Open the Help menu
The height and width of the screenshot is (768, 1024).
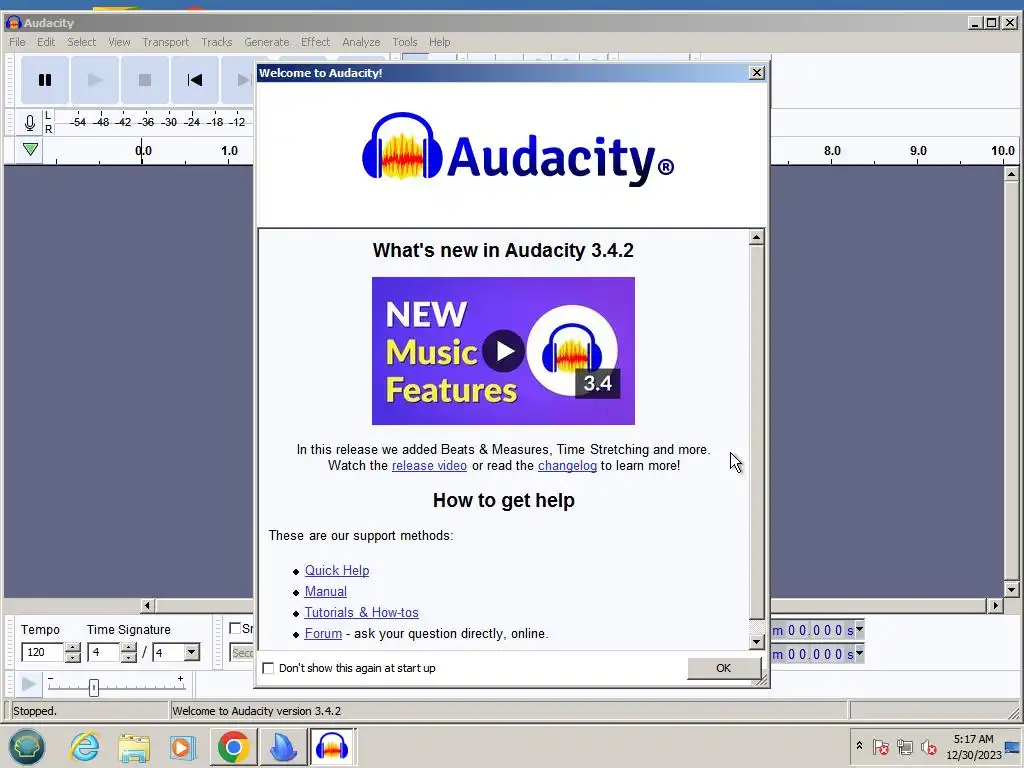[x=440, y=42]
